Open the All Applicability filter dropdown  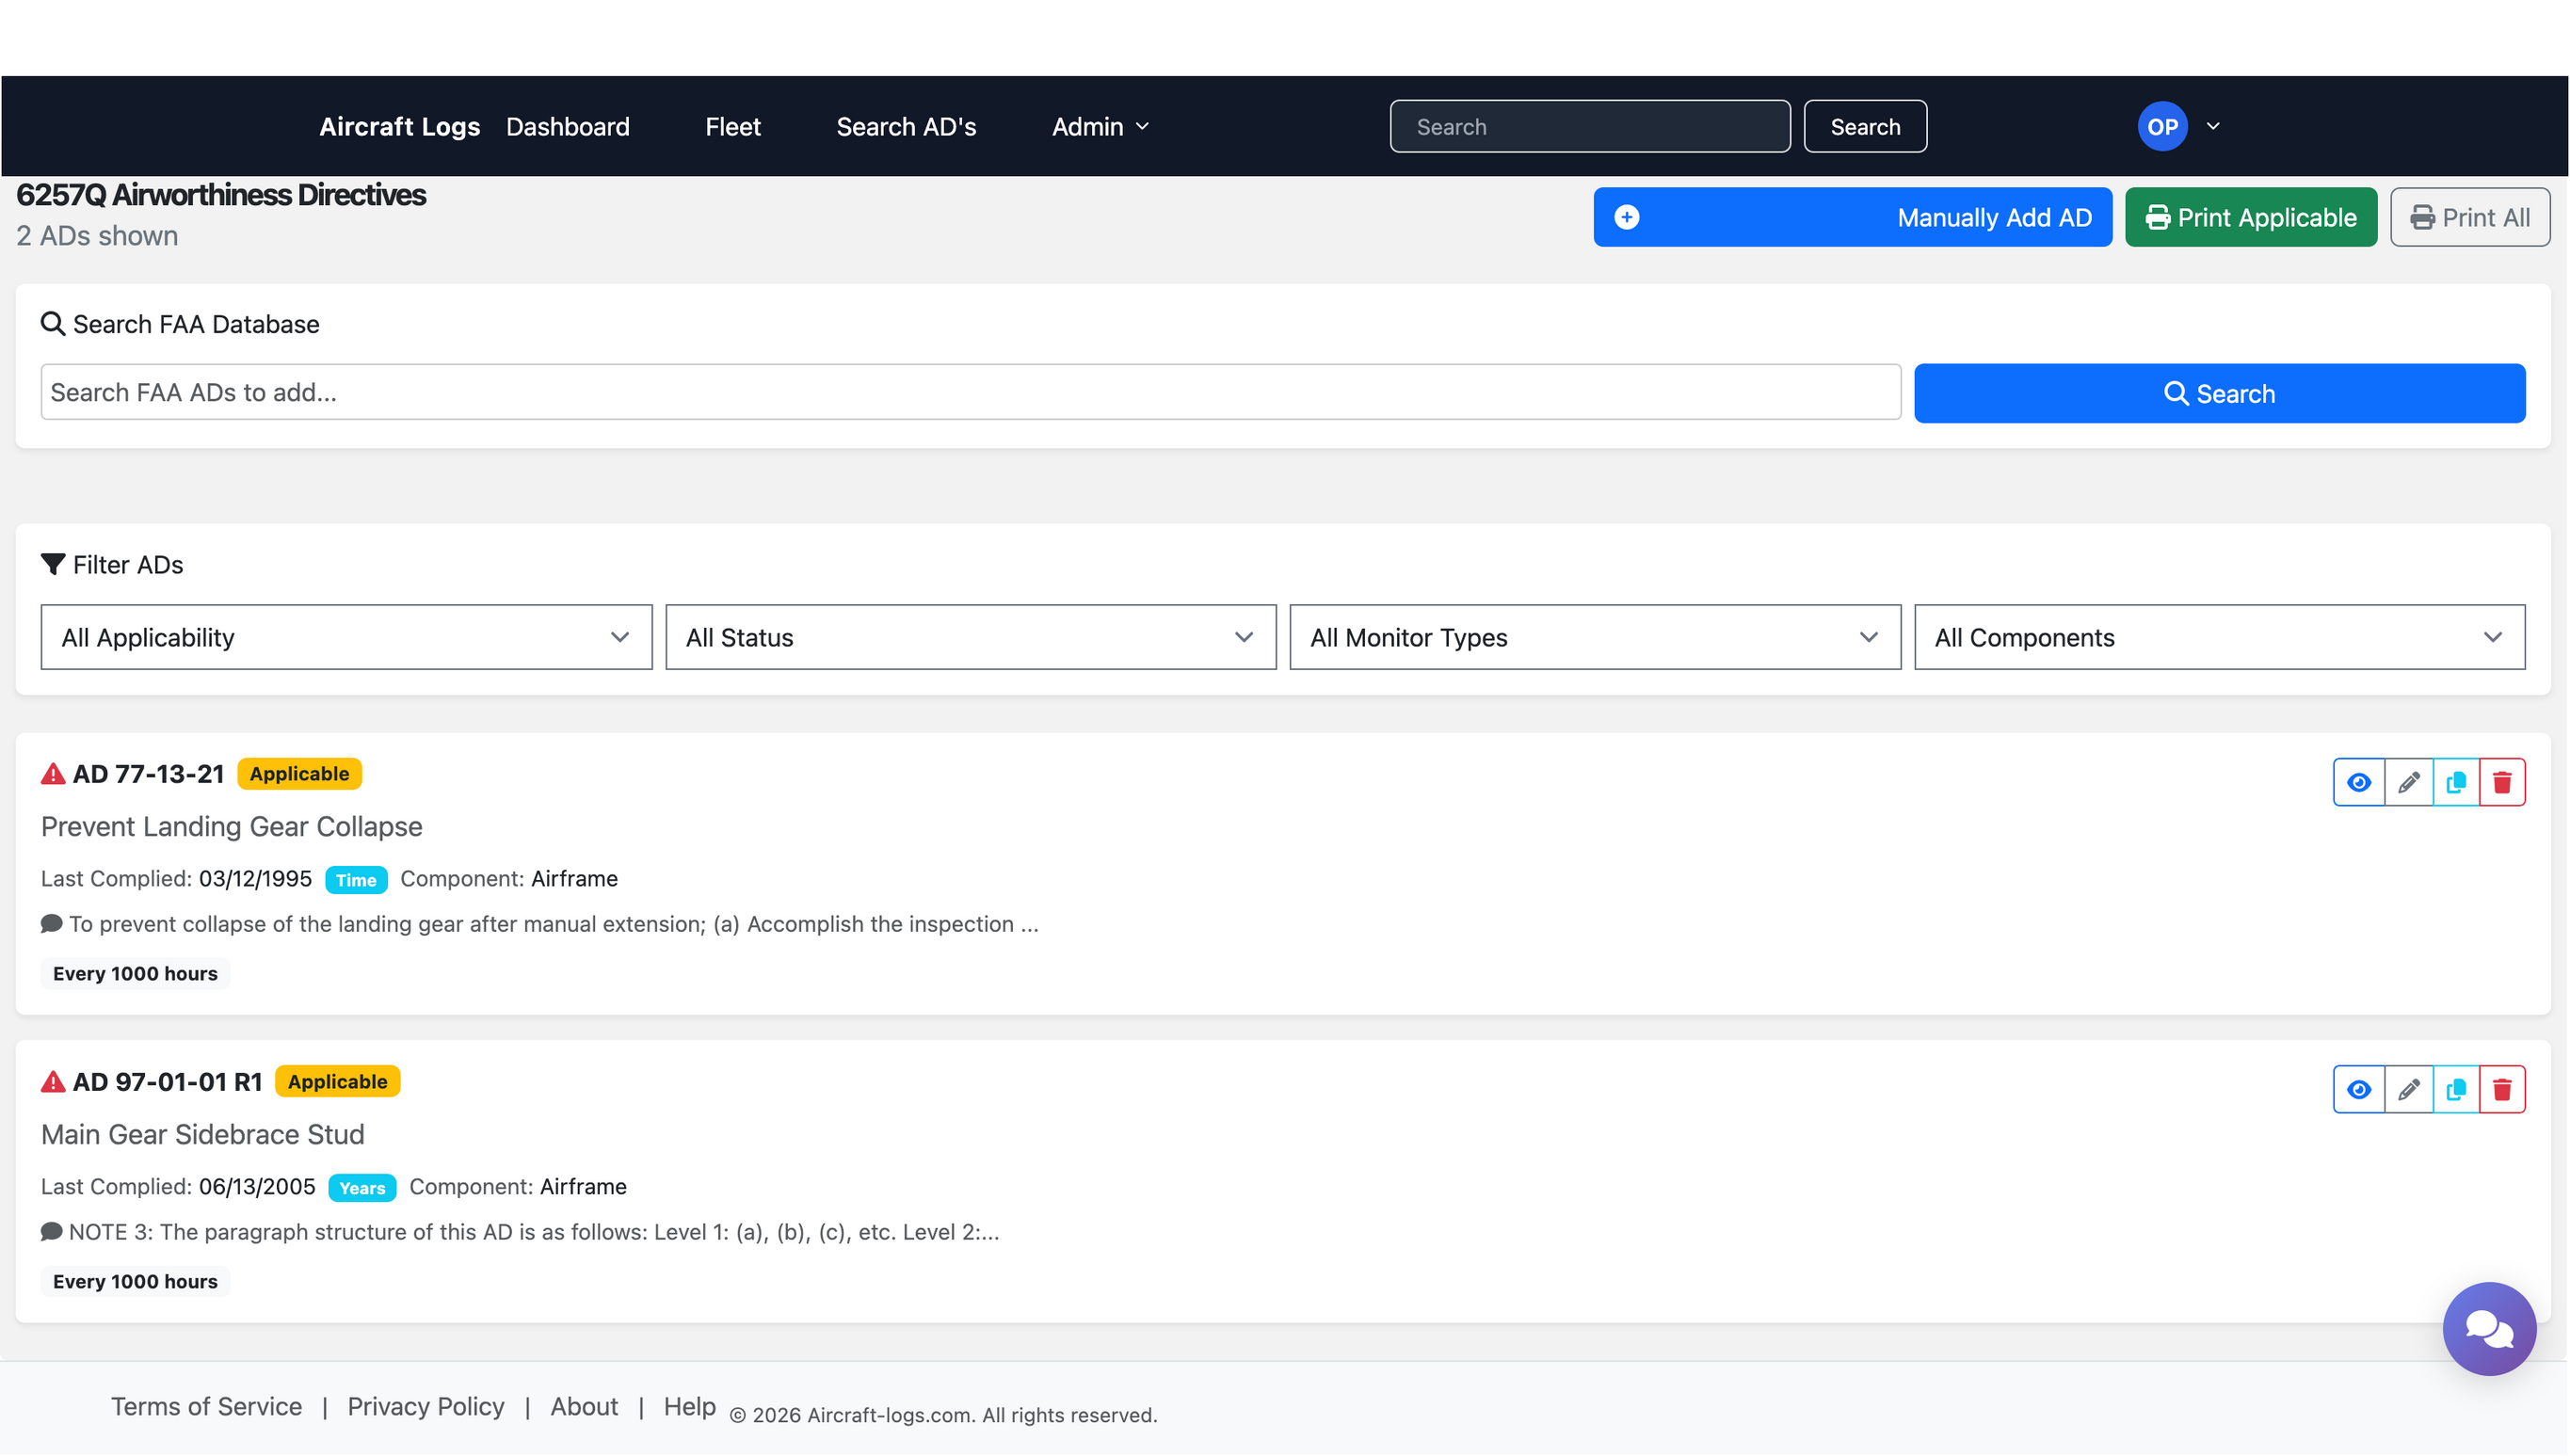346,637
